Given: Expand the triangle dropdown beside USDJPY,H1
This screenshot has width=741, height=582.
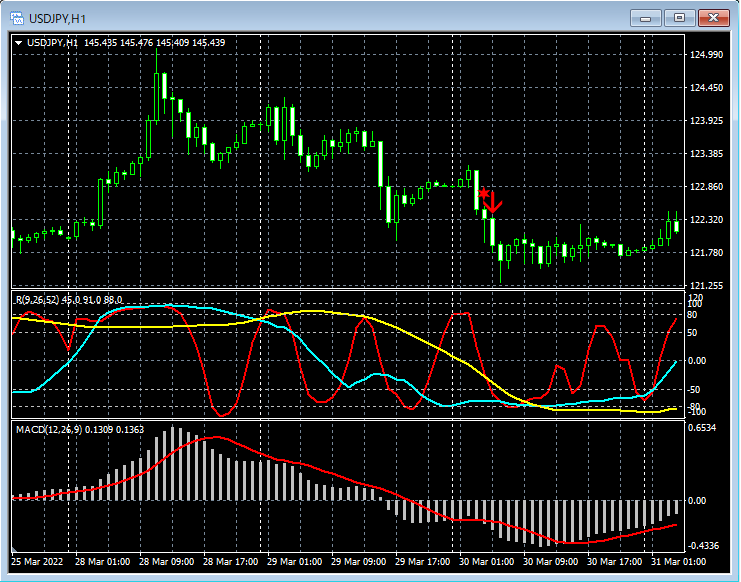Looking at the screenshot, I should (18, 43).
